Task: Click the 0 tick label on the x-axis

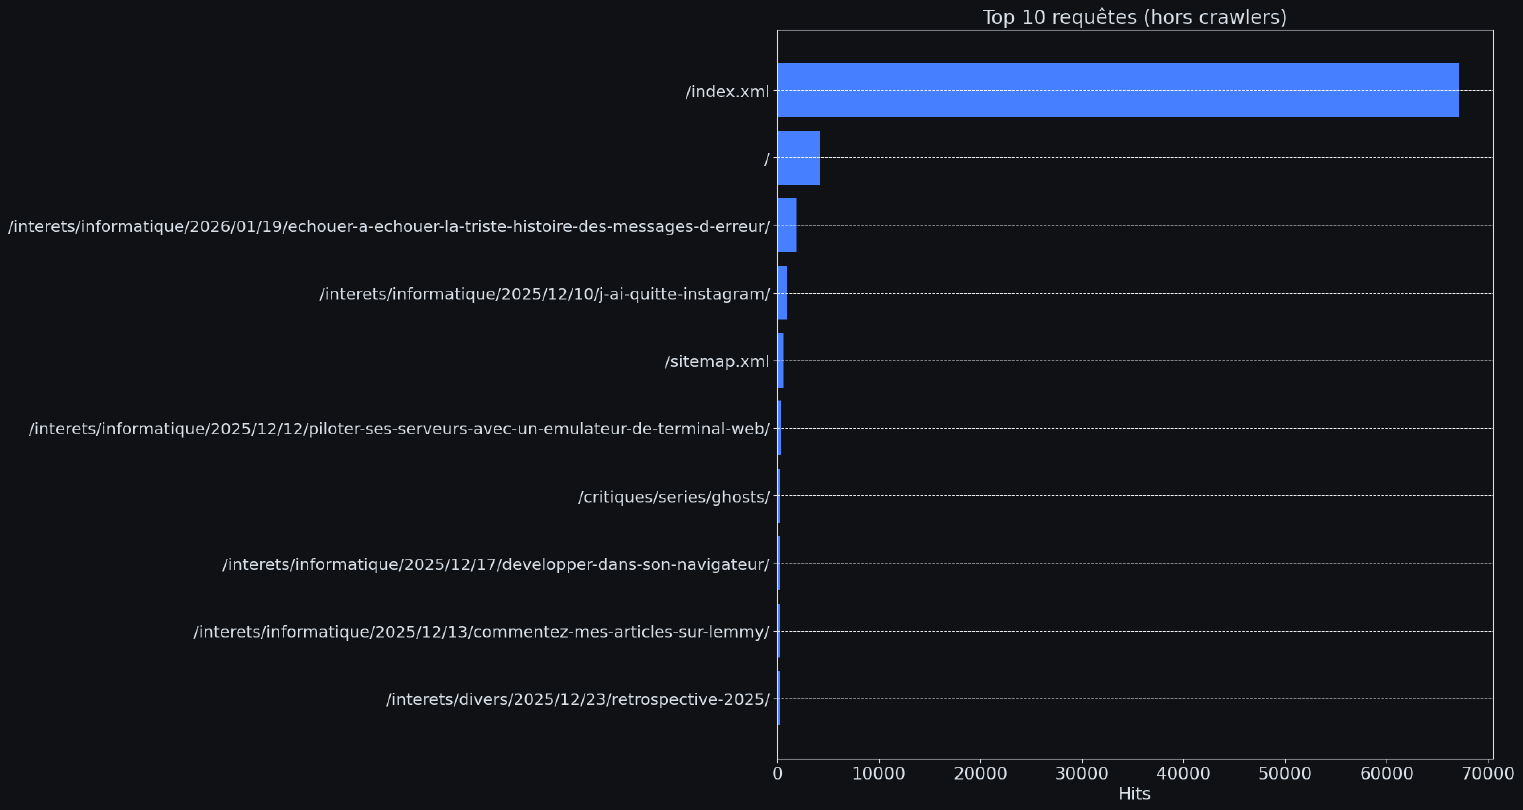Action: point(777,773)
